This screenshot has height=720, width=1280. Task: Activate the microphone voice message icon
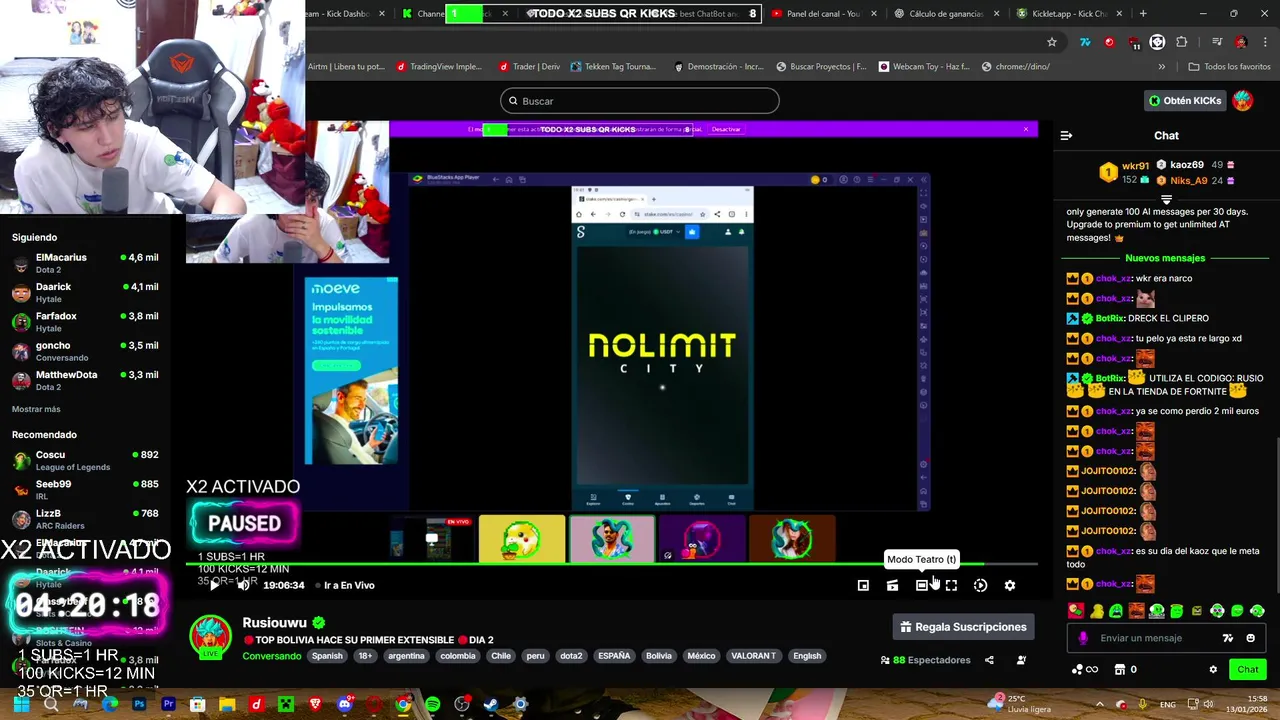[x=1083, y=638]
